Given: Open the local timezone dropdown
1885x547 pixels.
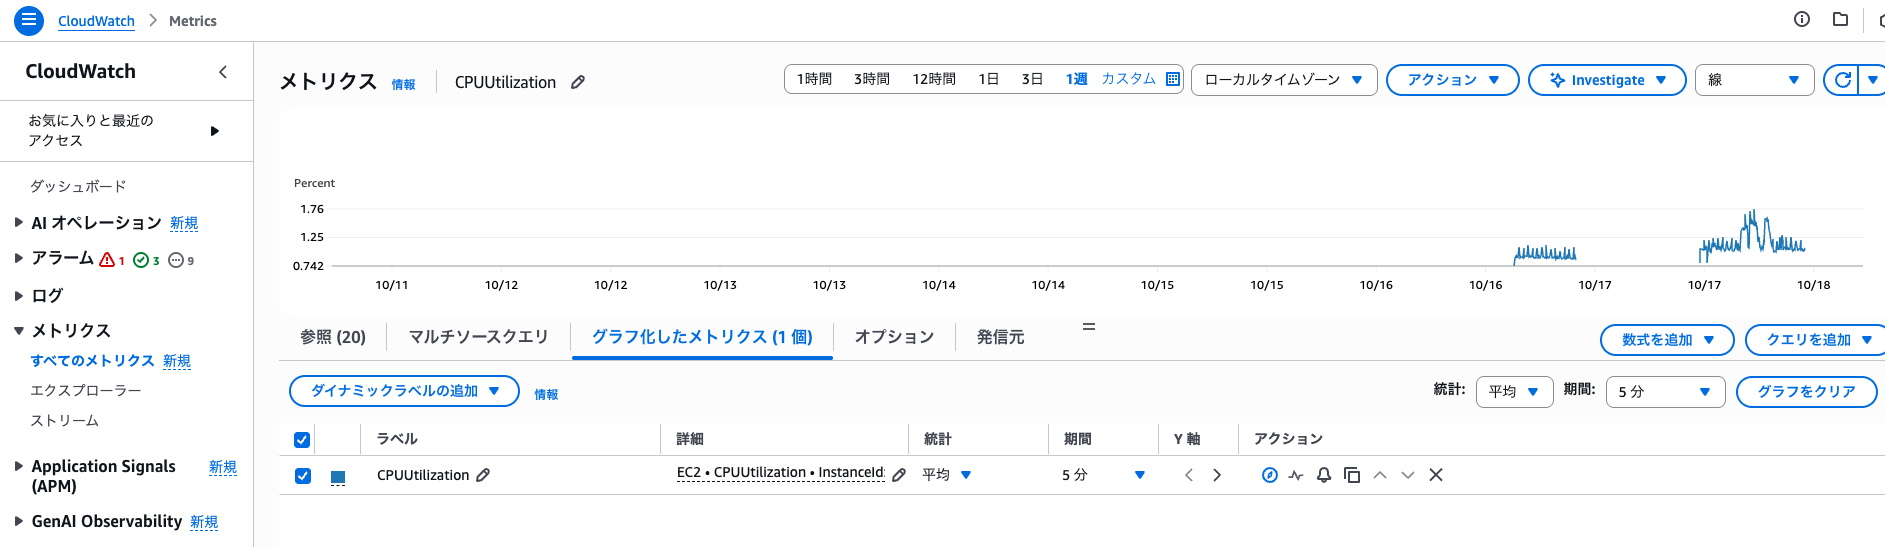Looking at the screenshot, I should tap(1283, 80).
